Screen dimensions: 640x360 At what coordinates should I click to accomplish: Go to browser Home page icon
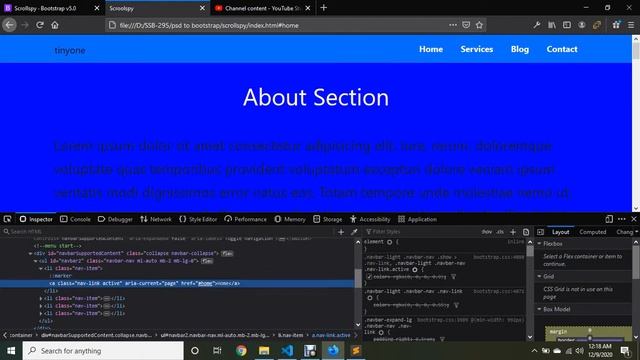click(x=55, y=25)
